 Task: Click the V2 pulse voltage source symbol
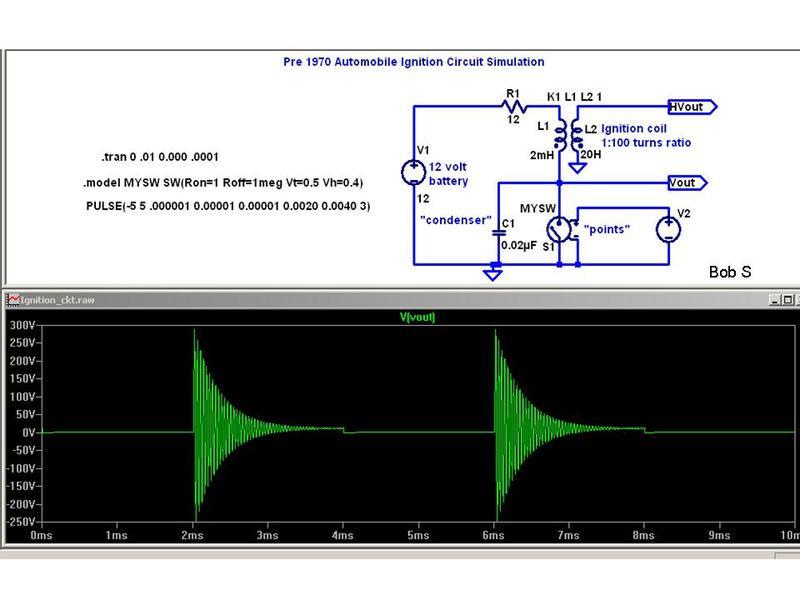(x=668, y=230)
